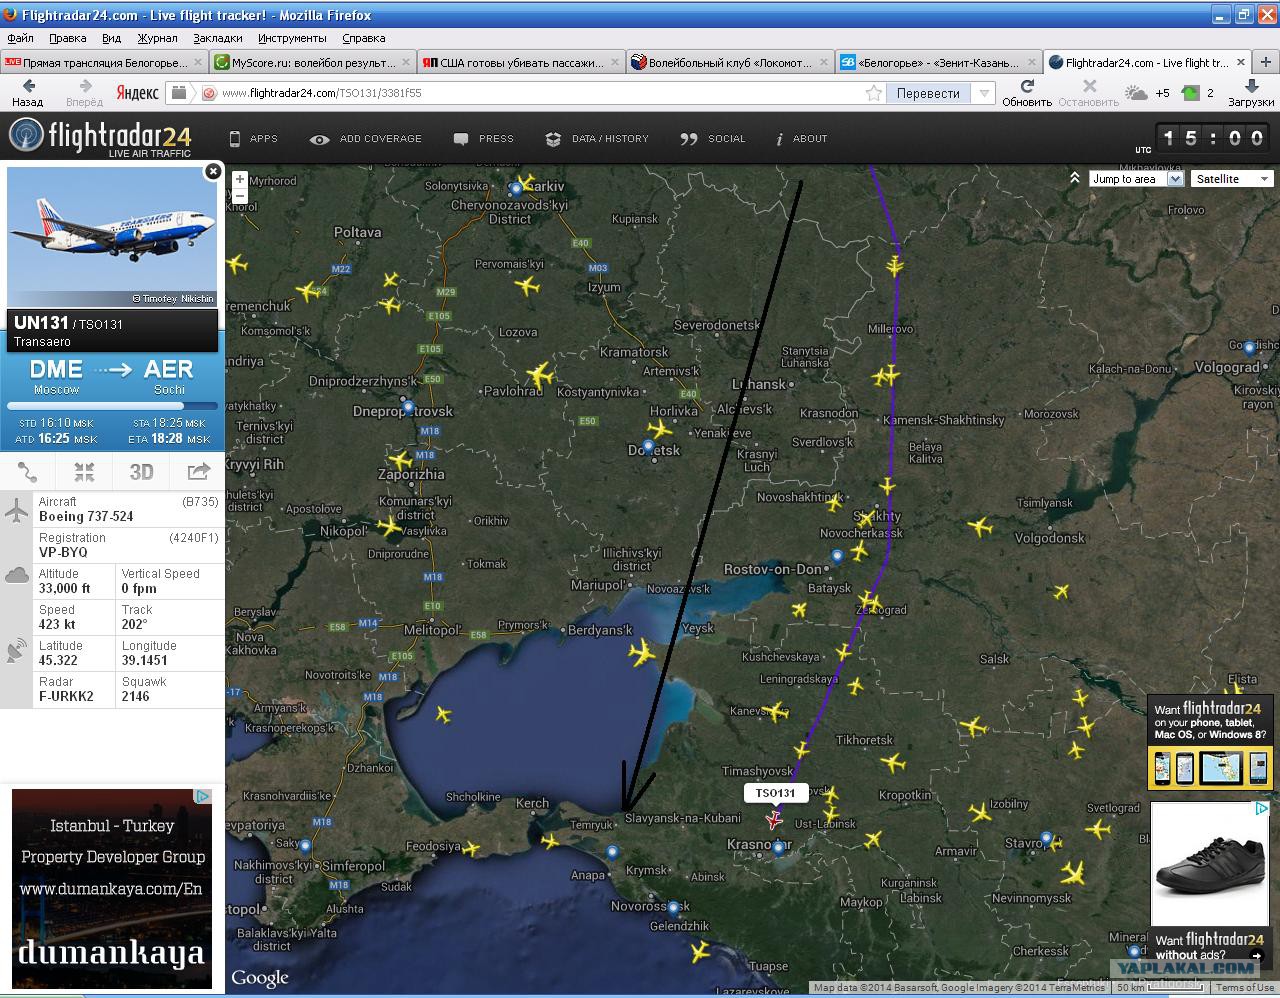Reload page with Обновить button
Image resolution: width=1280 pixels, height=998 pixels.
[1027, 93]
